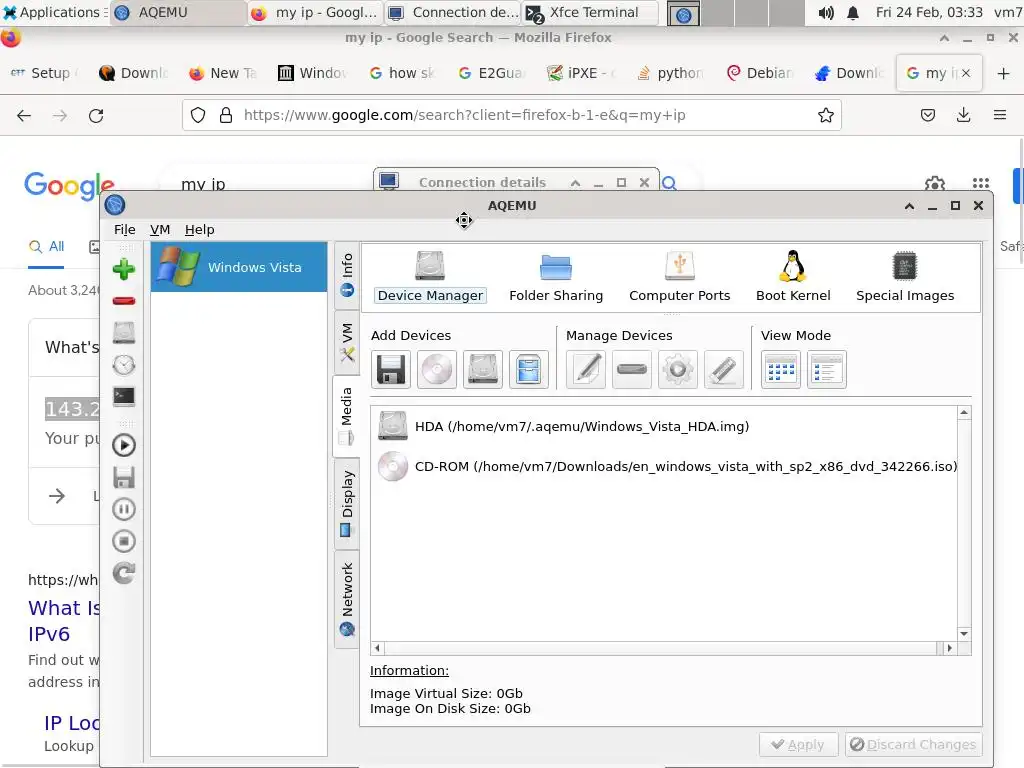Open the File menu in AQEMU

(x=124, y=230)
